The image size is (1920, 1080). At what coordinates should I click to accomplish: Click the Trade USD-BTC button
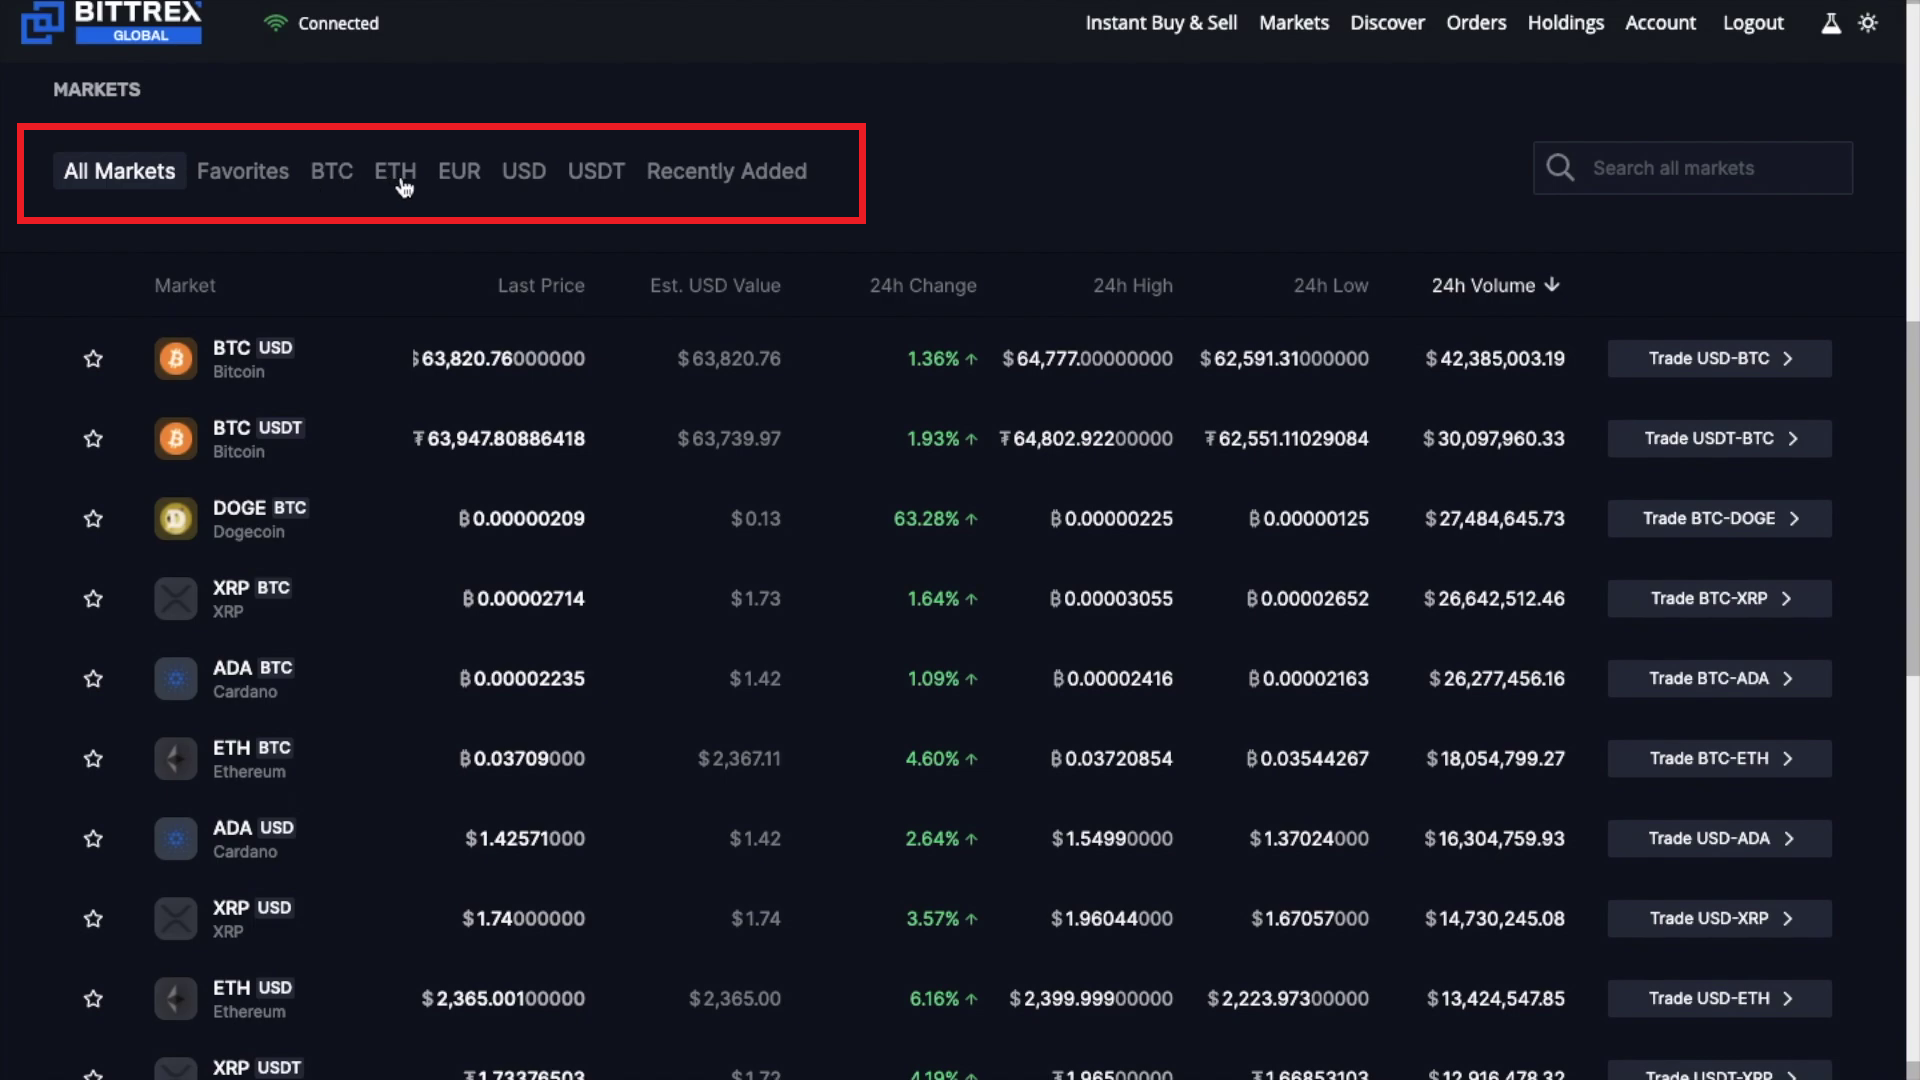(1720, 358)
